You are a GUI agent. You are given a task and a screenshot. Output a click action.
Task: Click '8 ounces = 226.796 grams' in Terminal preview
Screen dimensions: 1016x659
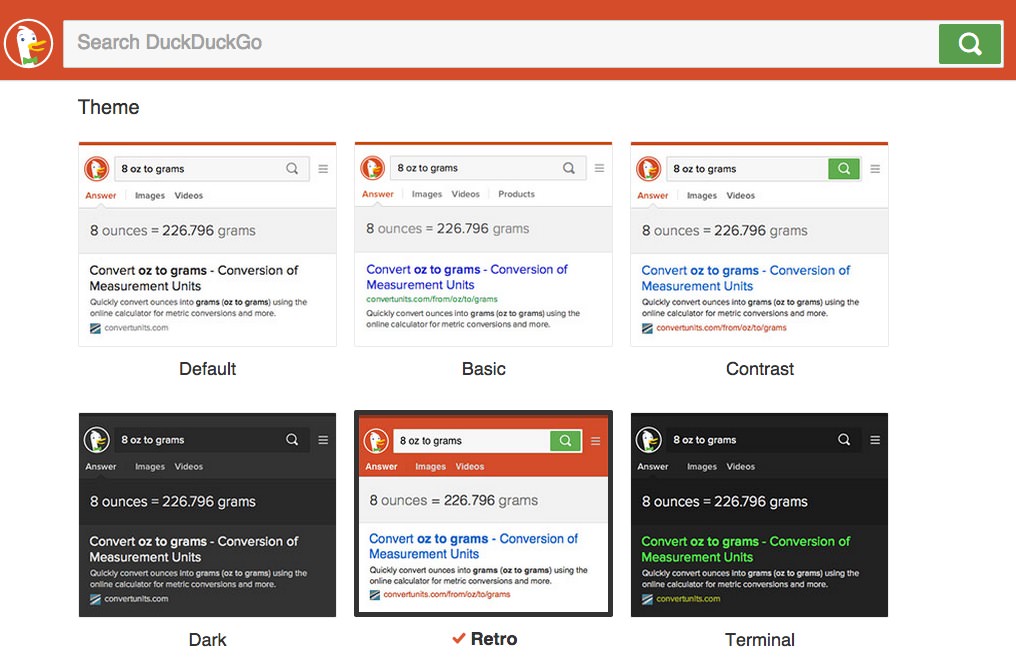click(724, 502)
